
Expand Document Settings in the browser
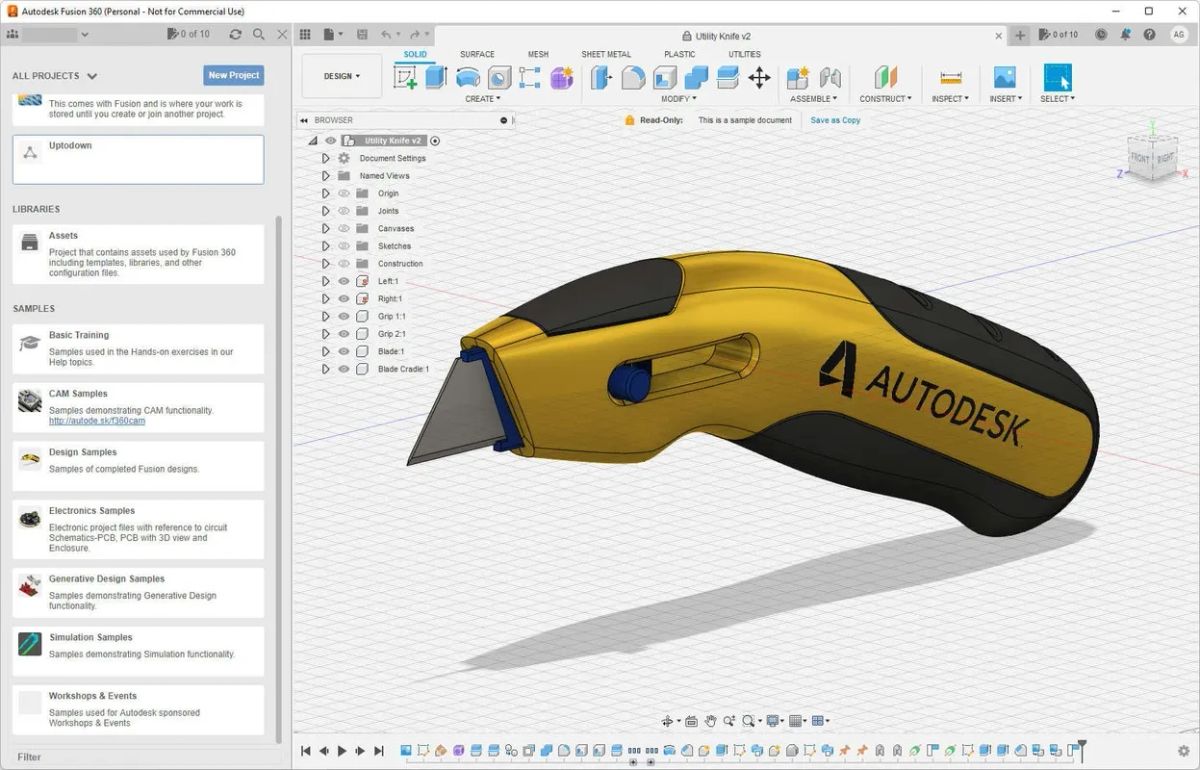point(325,158)
